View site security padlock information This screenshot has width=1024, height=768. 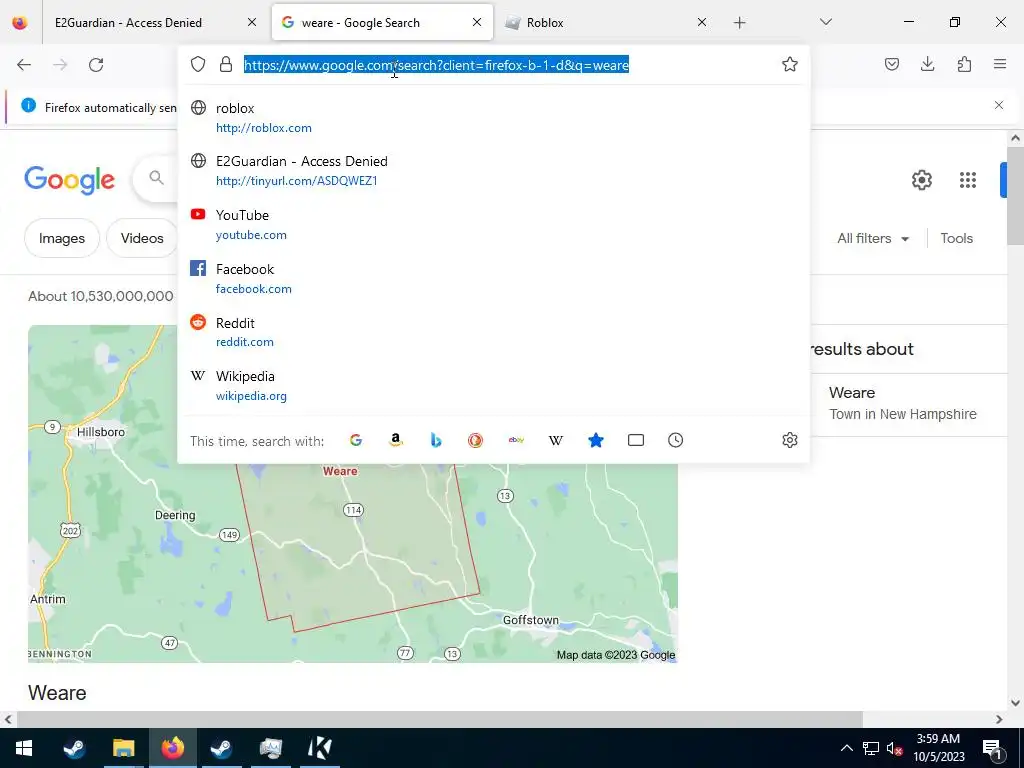[x=226, y=64]
